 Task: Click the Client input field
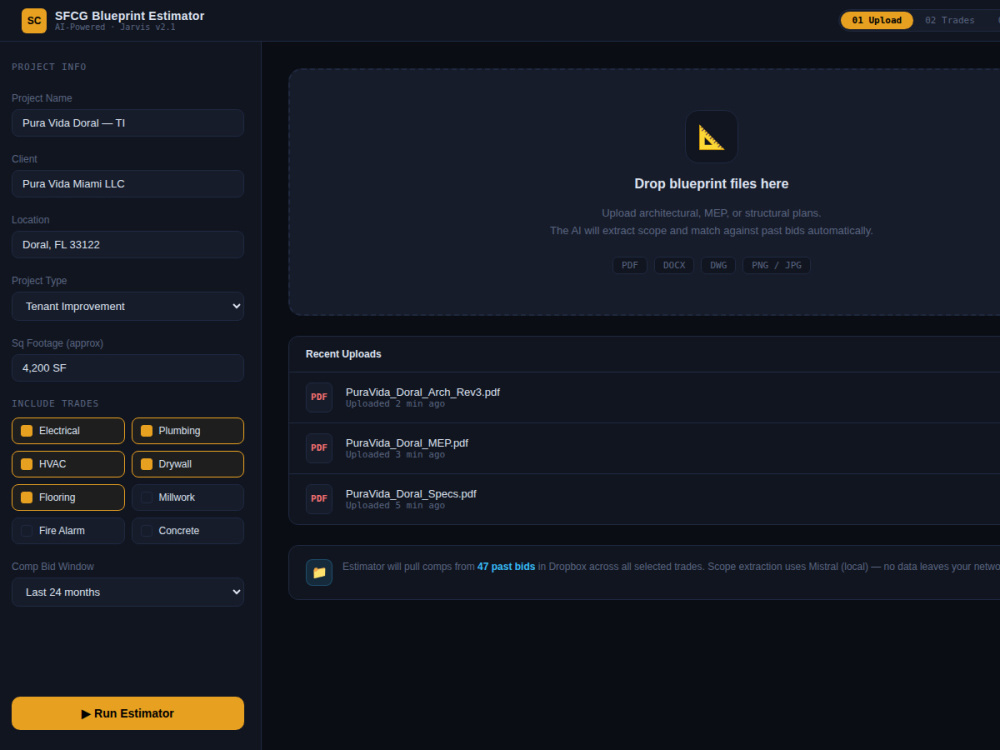pyautogui.click(x=128, y=184)
